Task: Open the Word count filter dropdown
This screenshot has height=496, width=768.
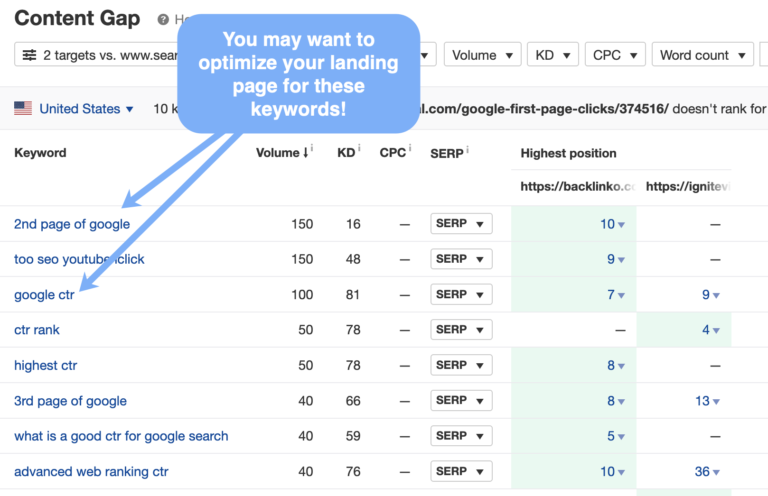Action: coord(702,55)
